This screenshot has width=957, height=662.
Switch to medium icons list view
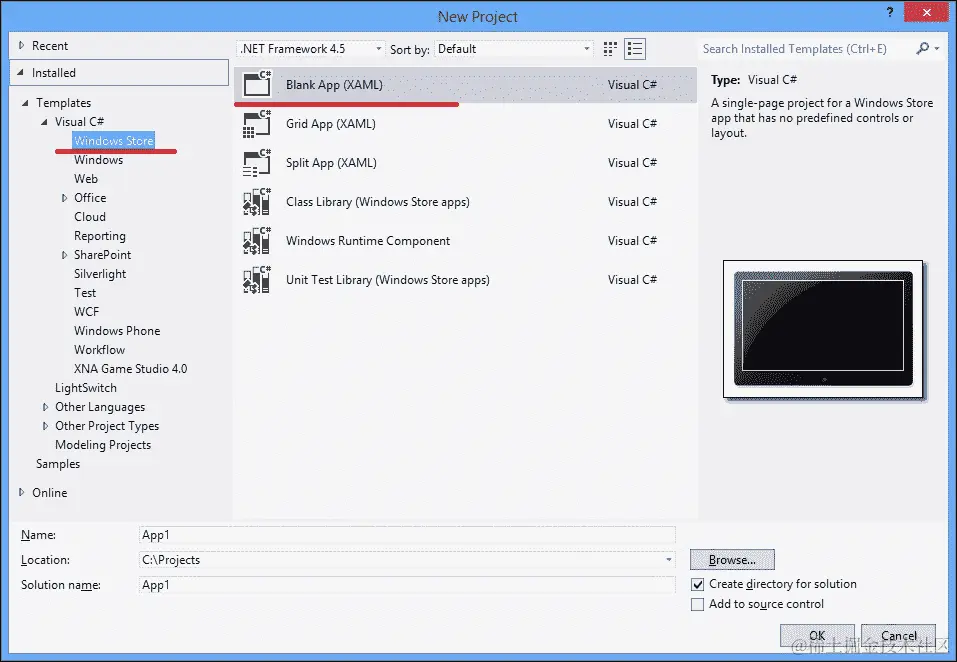coord(635,49)
